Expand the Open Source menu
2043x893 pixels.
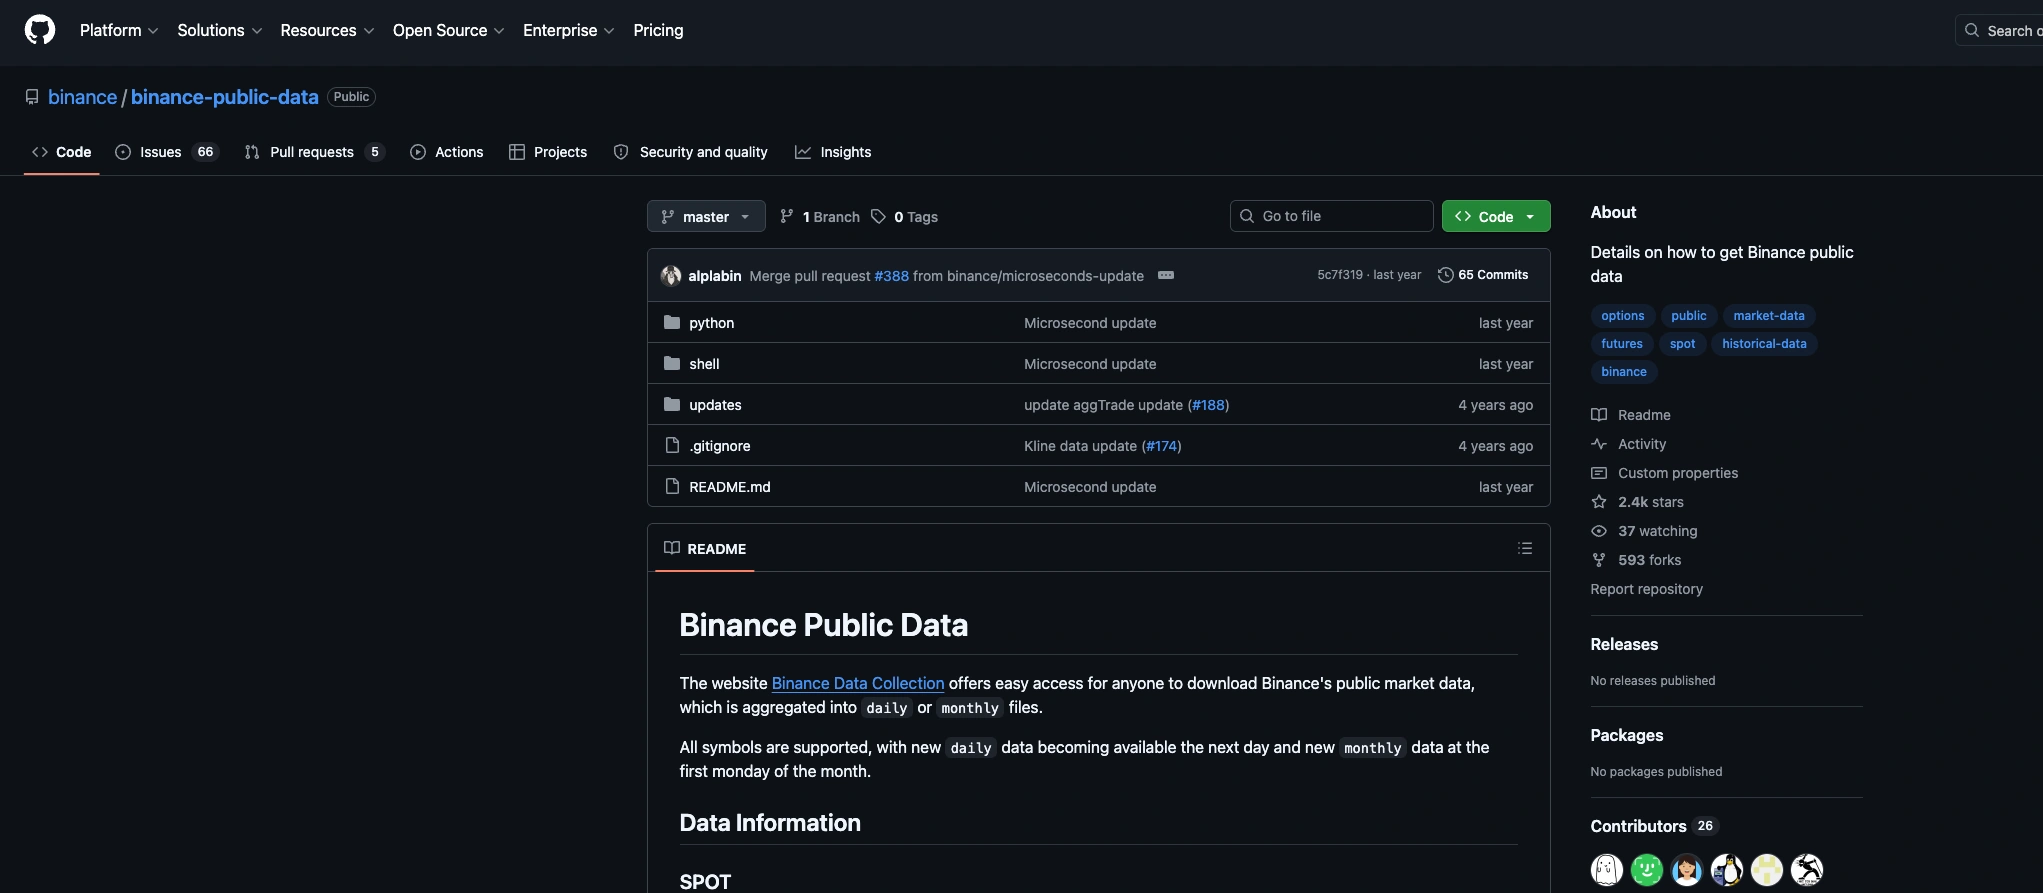point(448,30)
